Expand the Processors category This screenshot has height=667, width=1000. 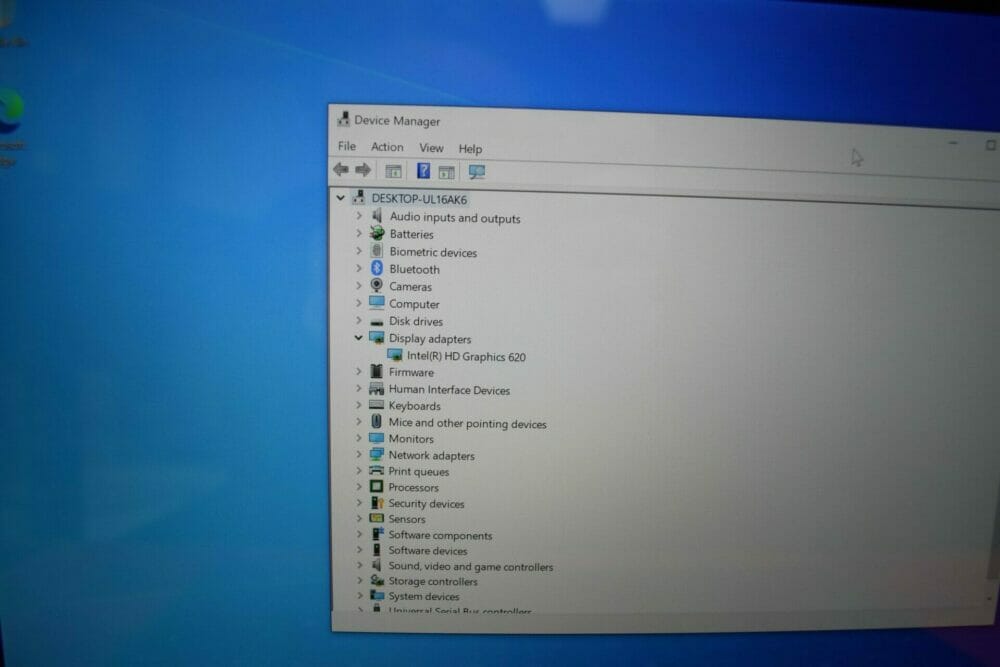pyautogui.click(x=359, y=486)
